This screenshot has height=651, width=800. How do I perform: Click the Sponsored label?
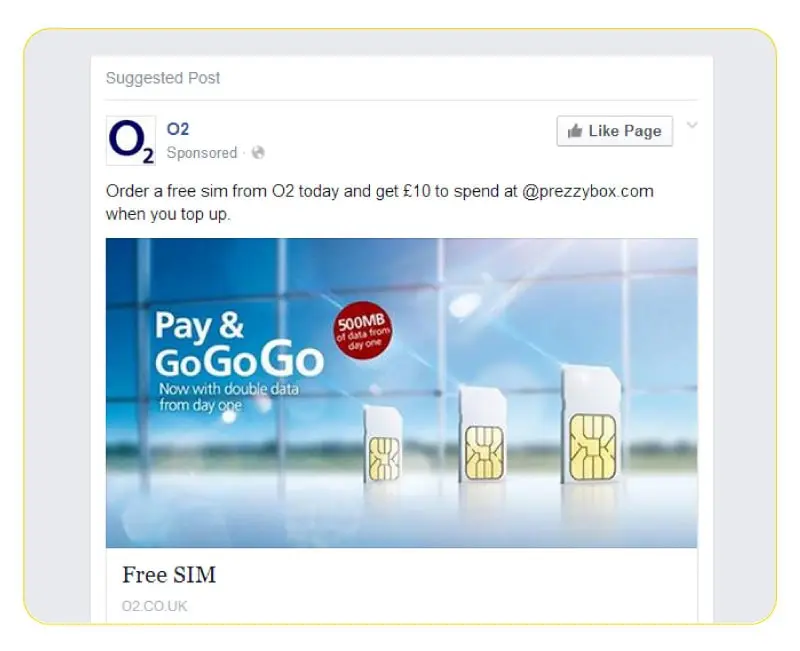[202, 153]
